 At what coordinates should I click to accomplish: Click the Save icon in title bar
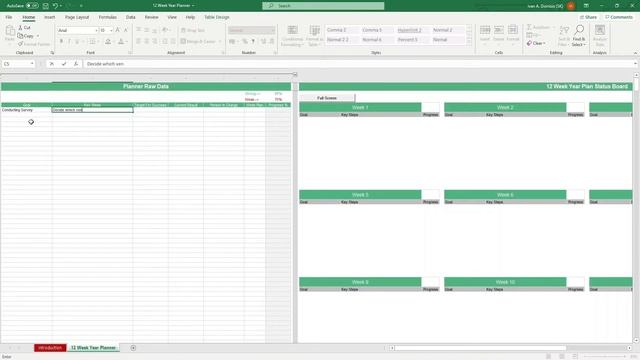[46, 6]
